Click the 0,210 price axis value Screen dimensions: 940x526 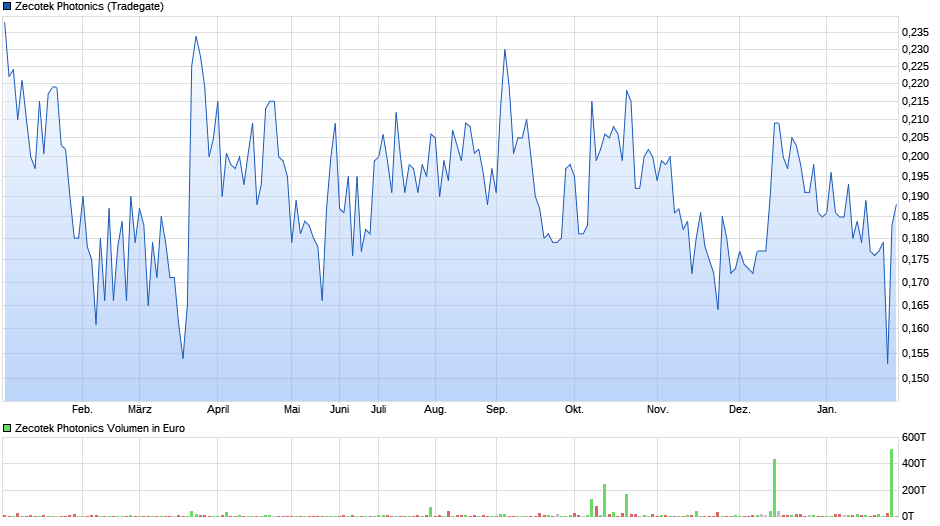(915, 119)
